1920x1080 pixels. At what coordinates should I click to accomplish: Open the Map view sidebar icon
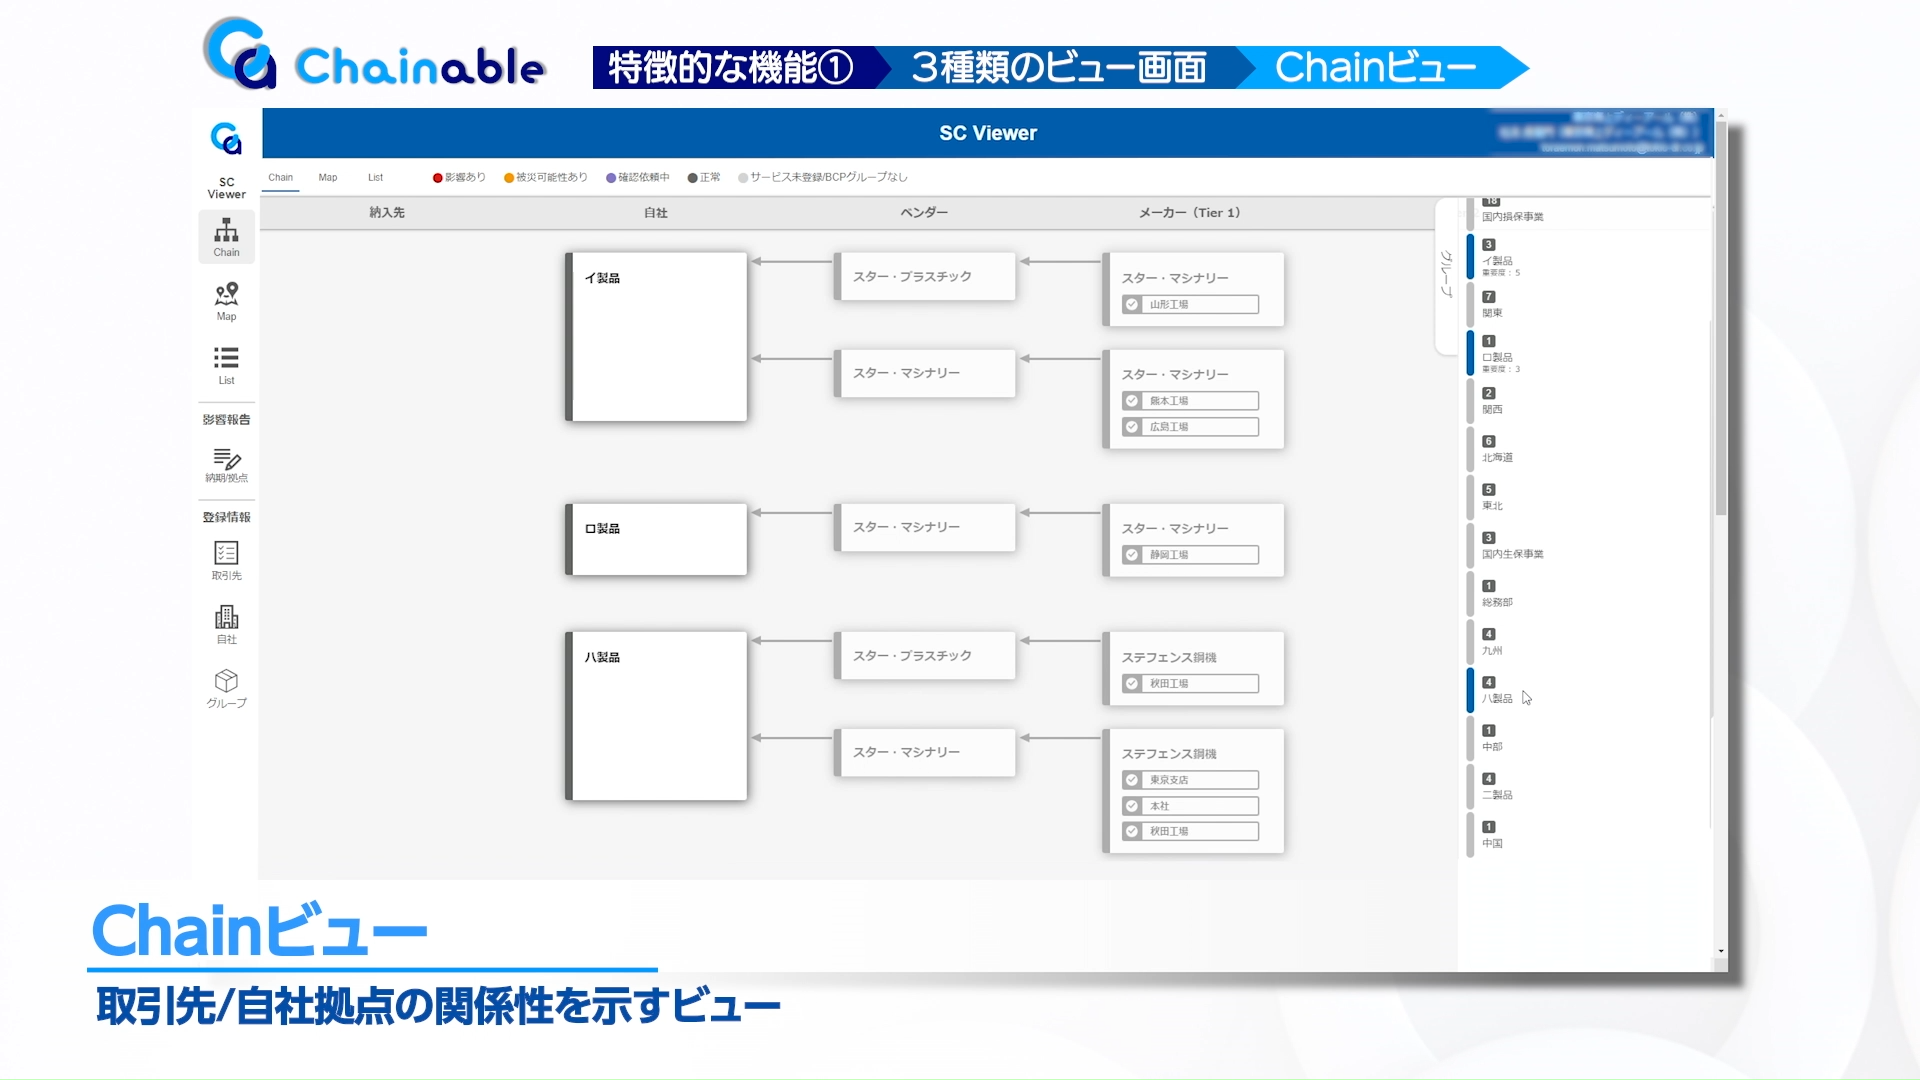point(226,301)
